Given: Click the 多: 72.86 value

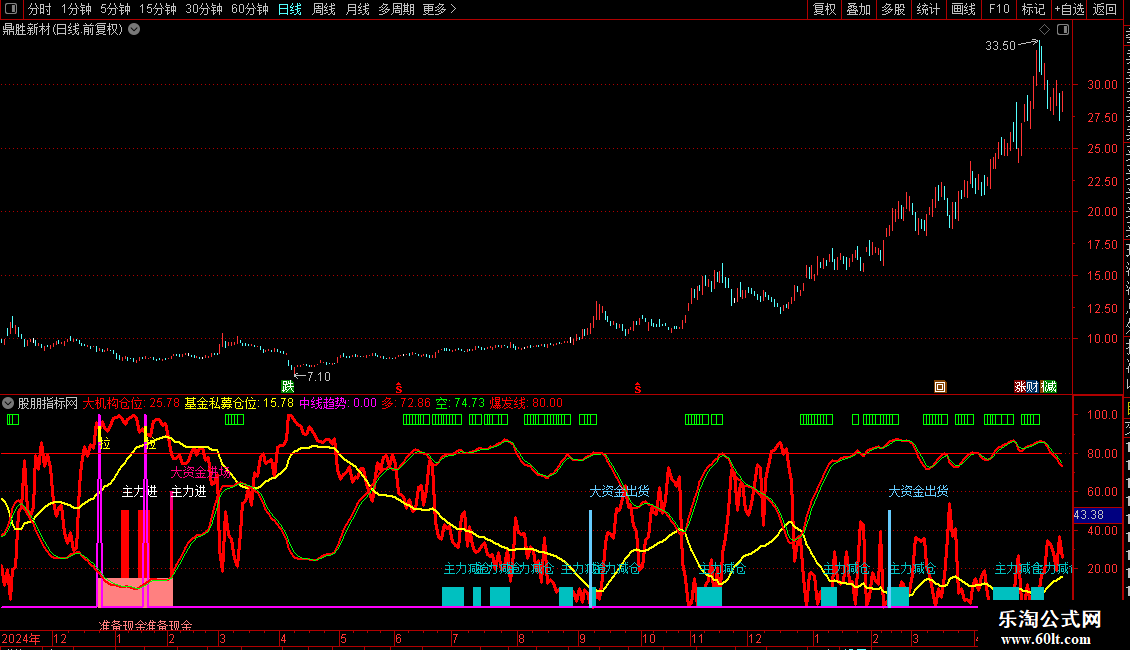Looking at the screenshot, I should click(406, 403).
